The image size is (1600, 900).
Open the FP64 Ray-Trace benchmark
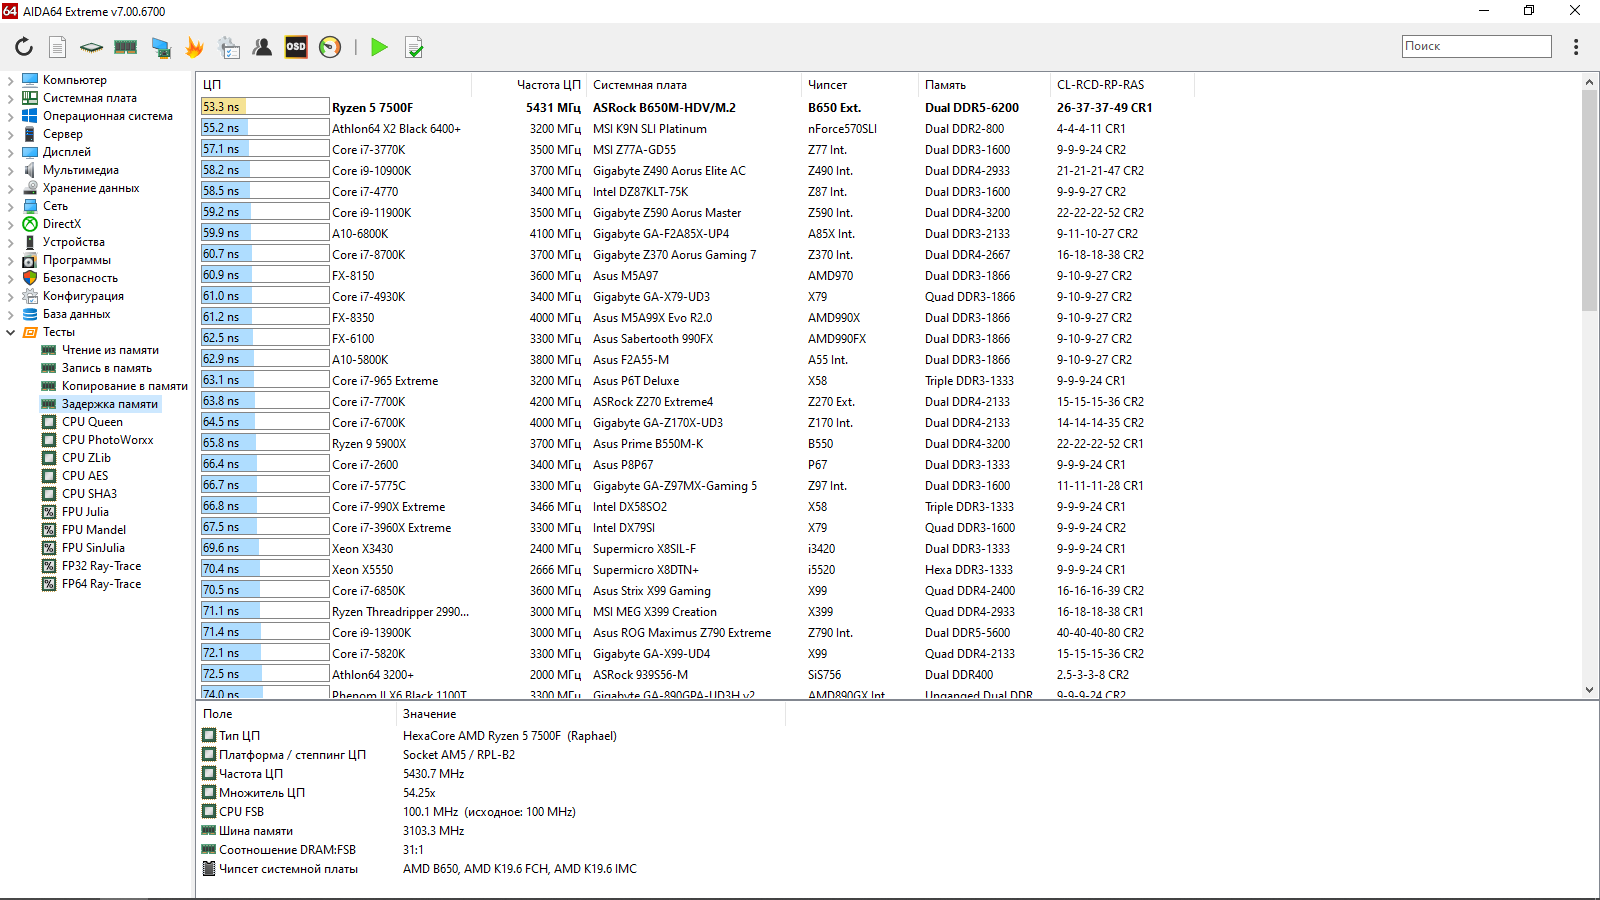101,584
